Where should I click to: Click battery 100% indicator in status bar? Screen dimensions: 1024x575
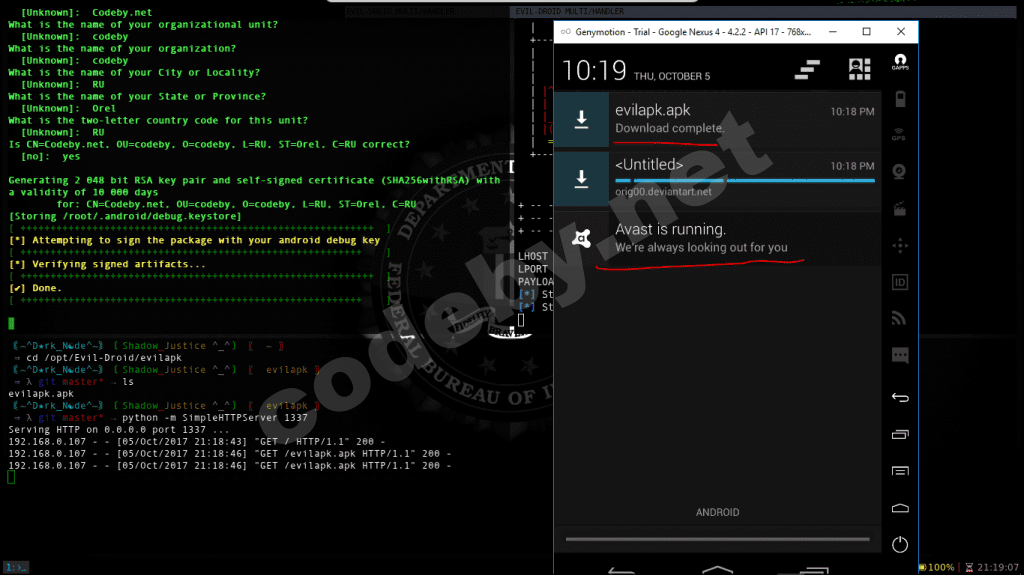pyautogui.click(x=936, y=567)
